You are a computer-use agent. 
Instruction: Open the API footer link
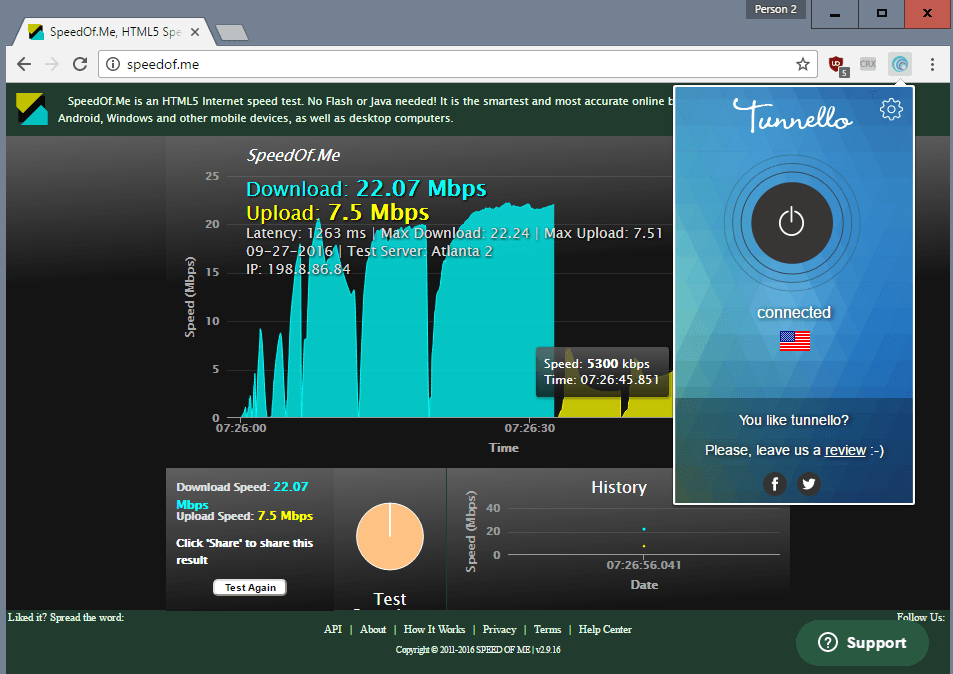click(332, 630)
